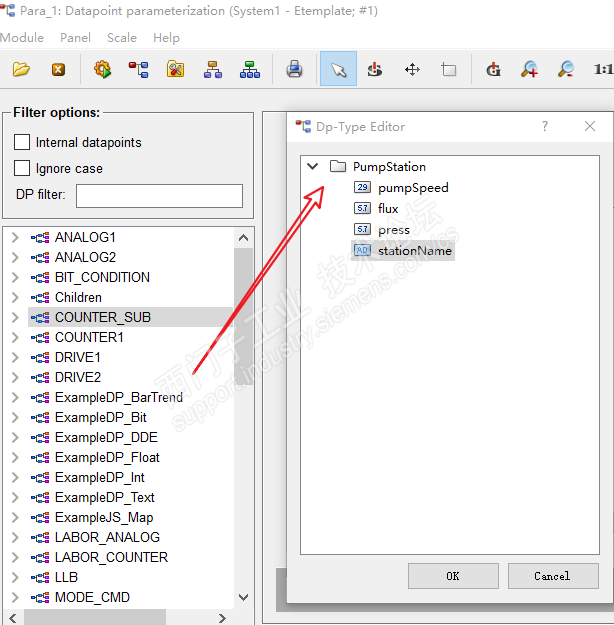The image size is (614, 625).
Task: Click the rectangle frame toolbar icon
Action: click(x=449, y=70)
